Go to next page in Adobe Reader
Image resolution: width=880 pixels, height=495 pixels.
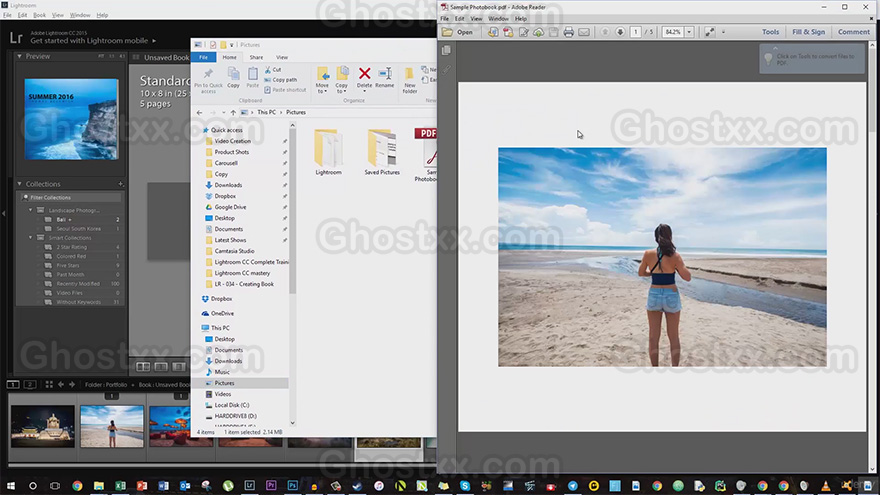[x=620, y=32]
